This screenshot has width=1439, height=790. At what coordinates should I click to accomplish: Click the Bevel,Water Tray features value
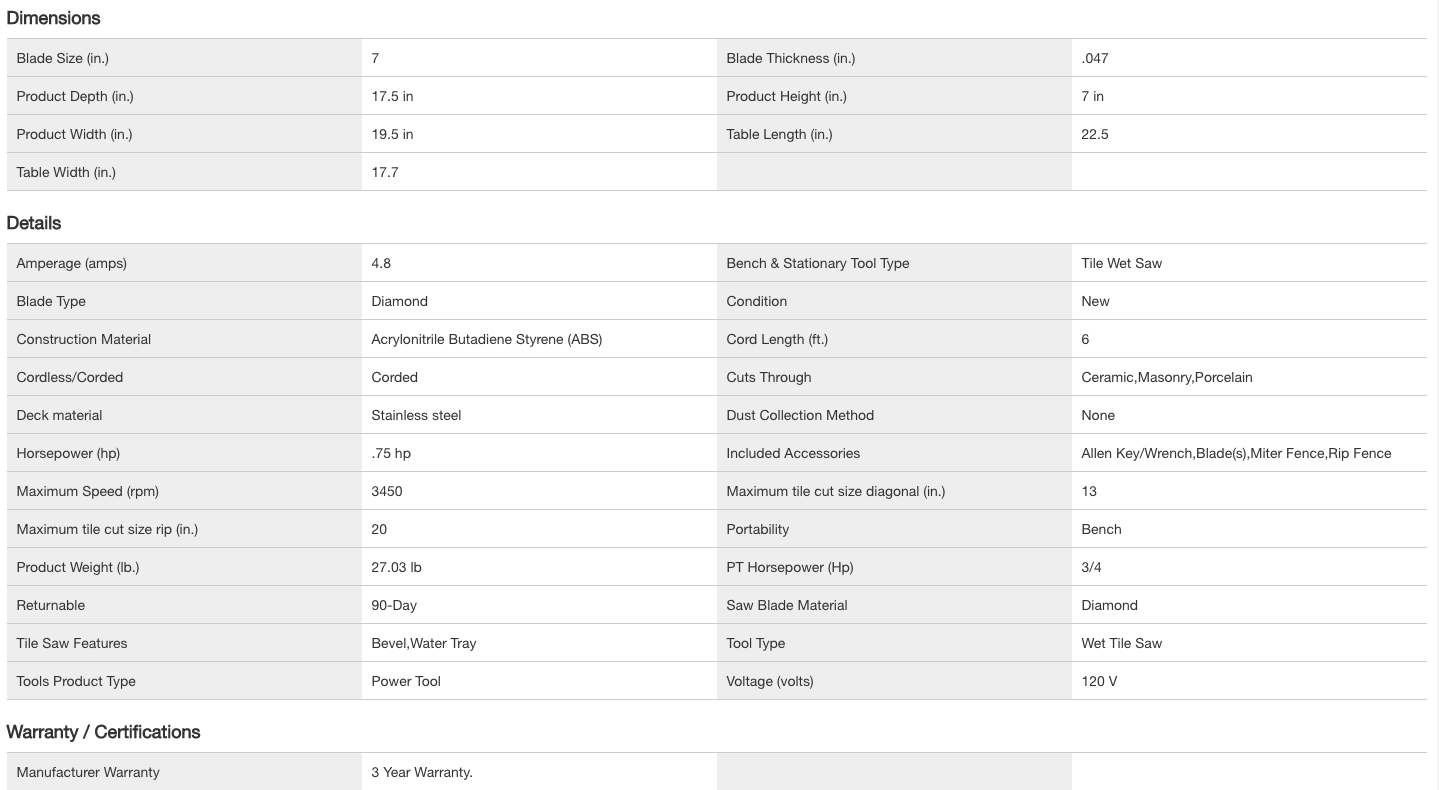[x=423, y=643]
